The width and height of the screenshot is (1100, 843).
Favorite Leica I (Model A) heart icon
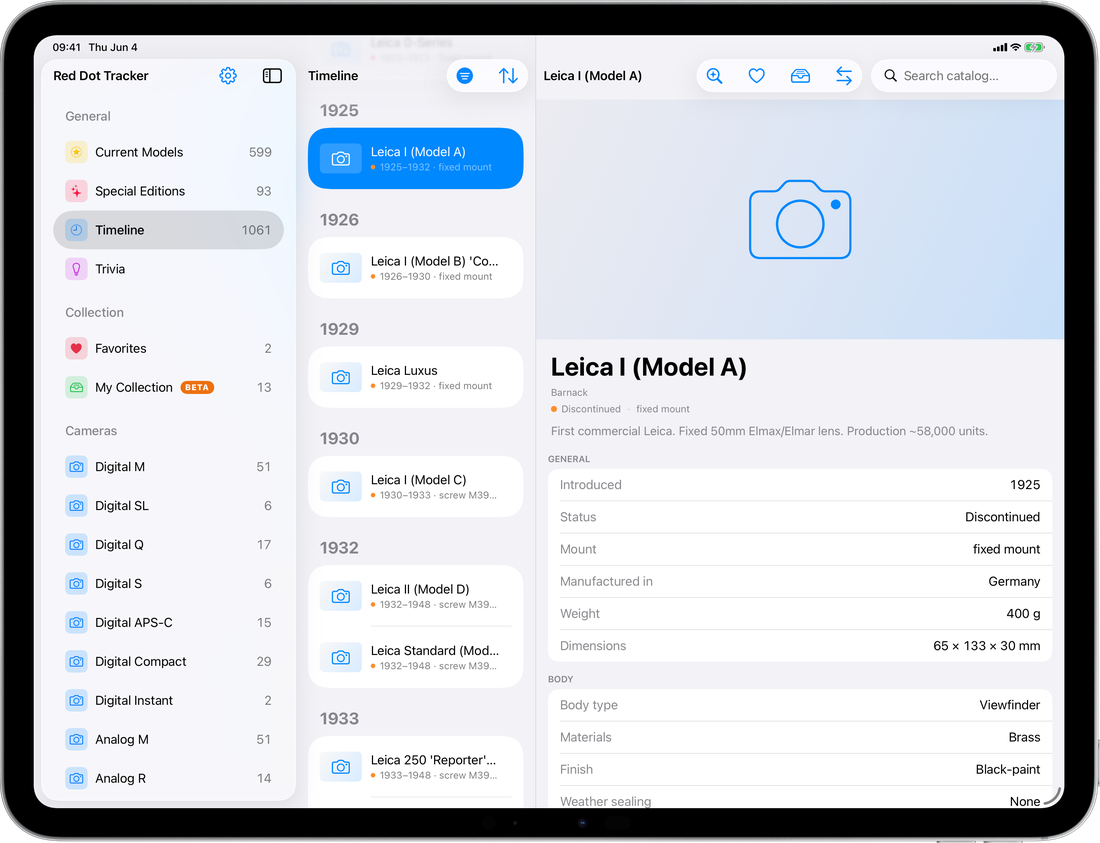point(756,76)
